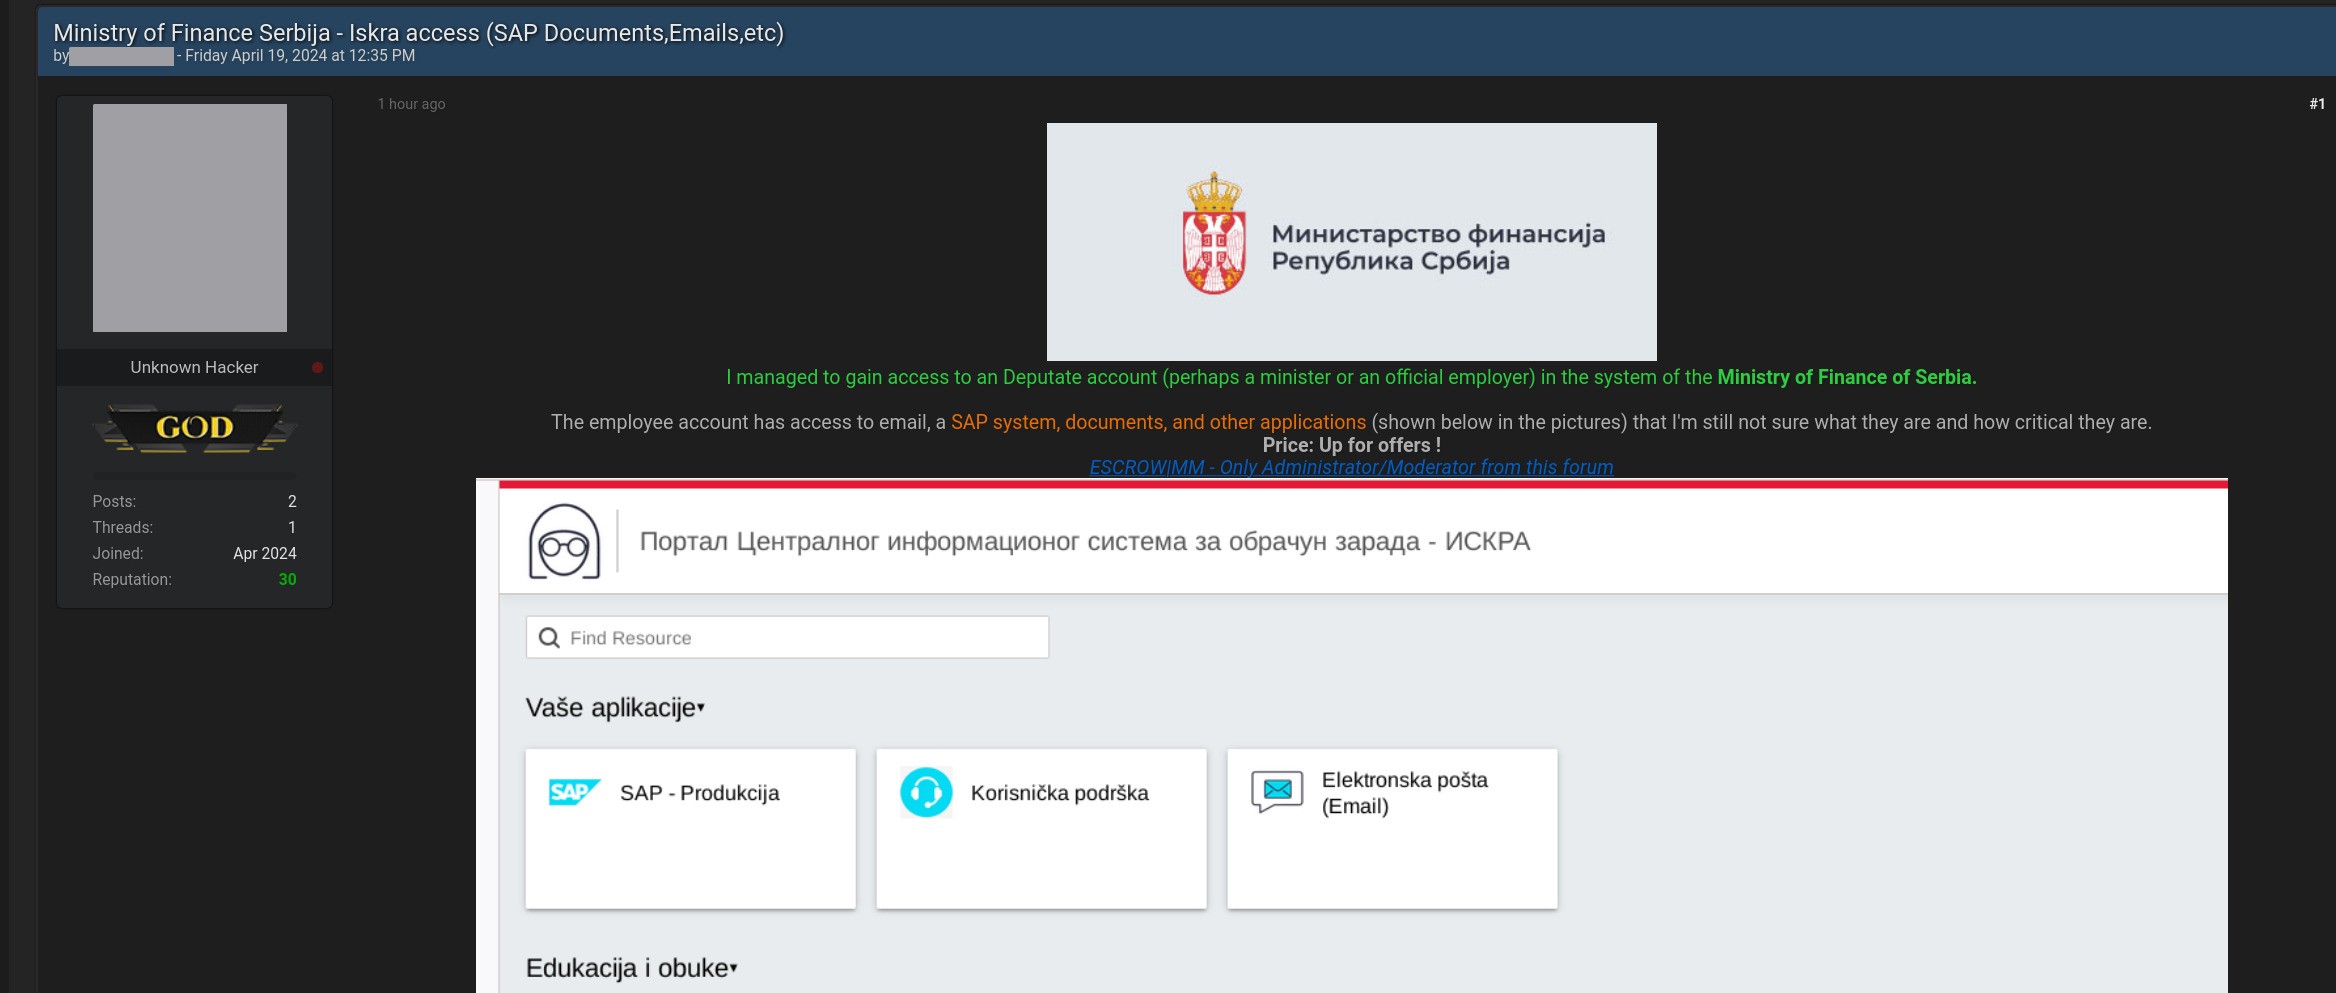This screenshot has width=2336, height=993.
Task: Open the Korisnička podrška tile
Action: [x=1041, y=829]
